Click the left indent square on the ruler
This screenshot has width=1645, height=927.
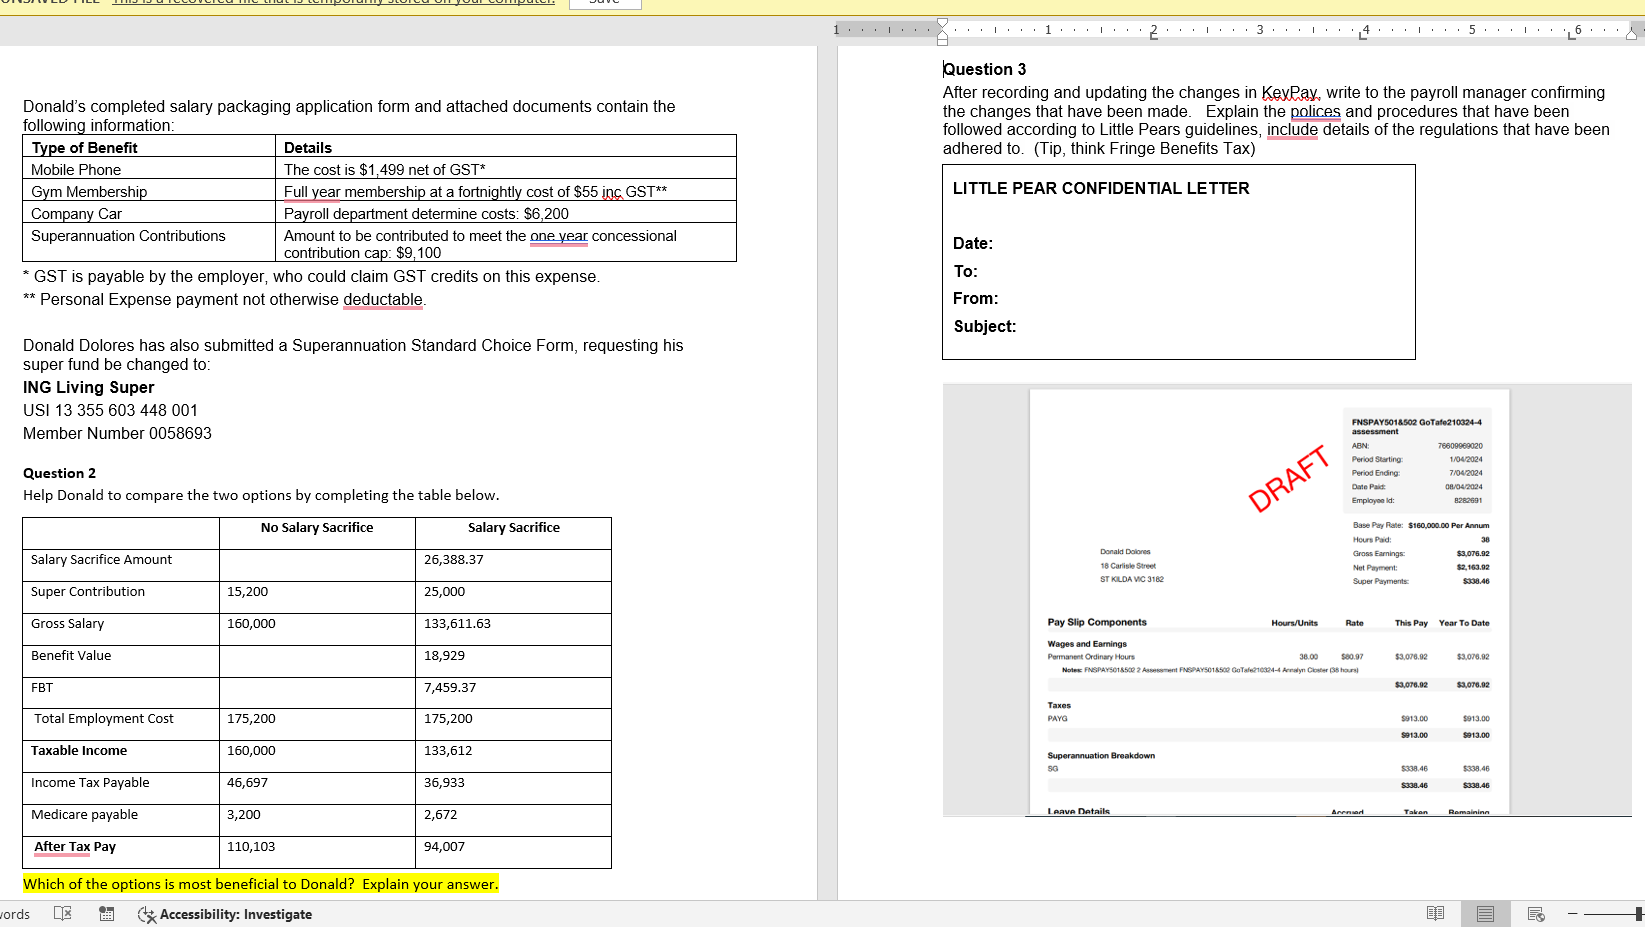tap(942, 41)
